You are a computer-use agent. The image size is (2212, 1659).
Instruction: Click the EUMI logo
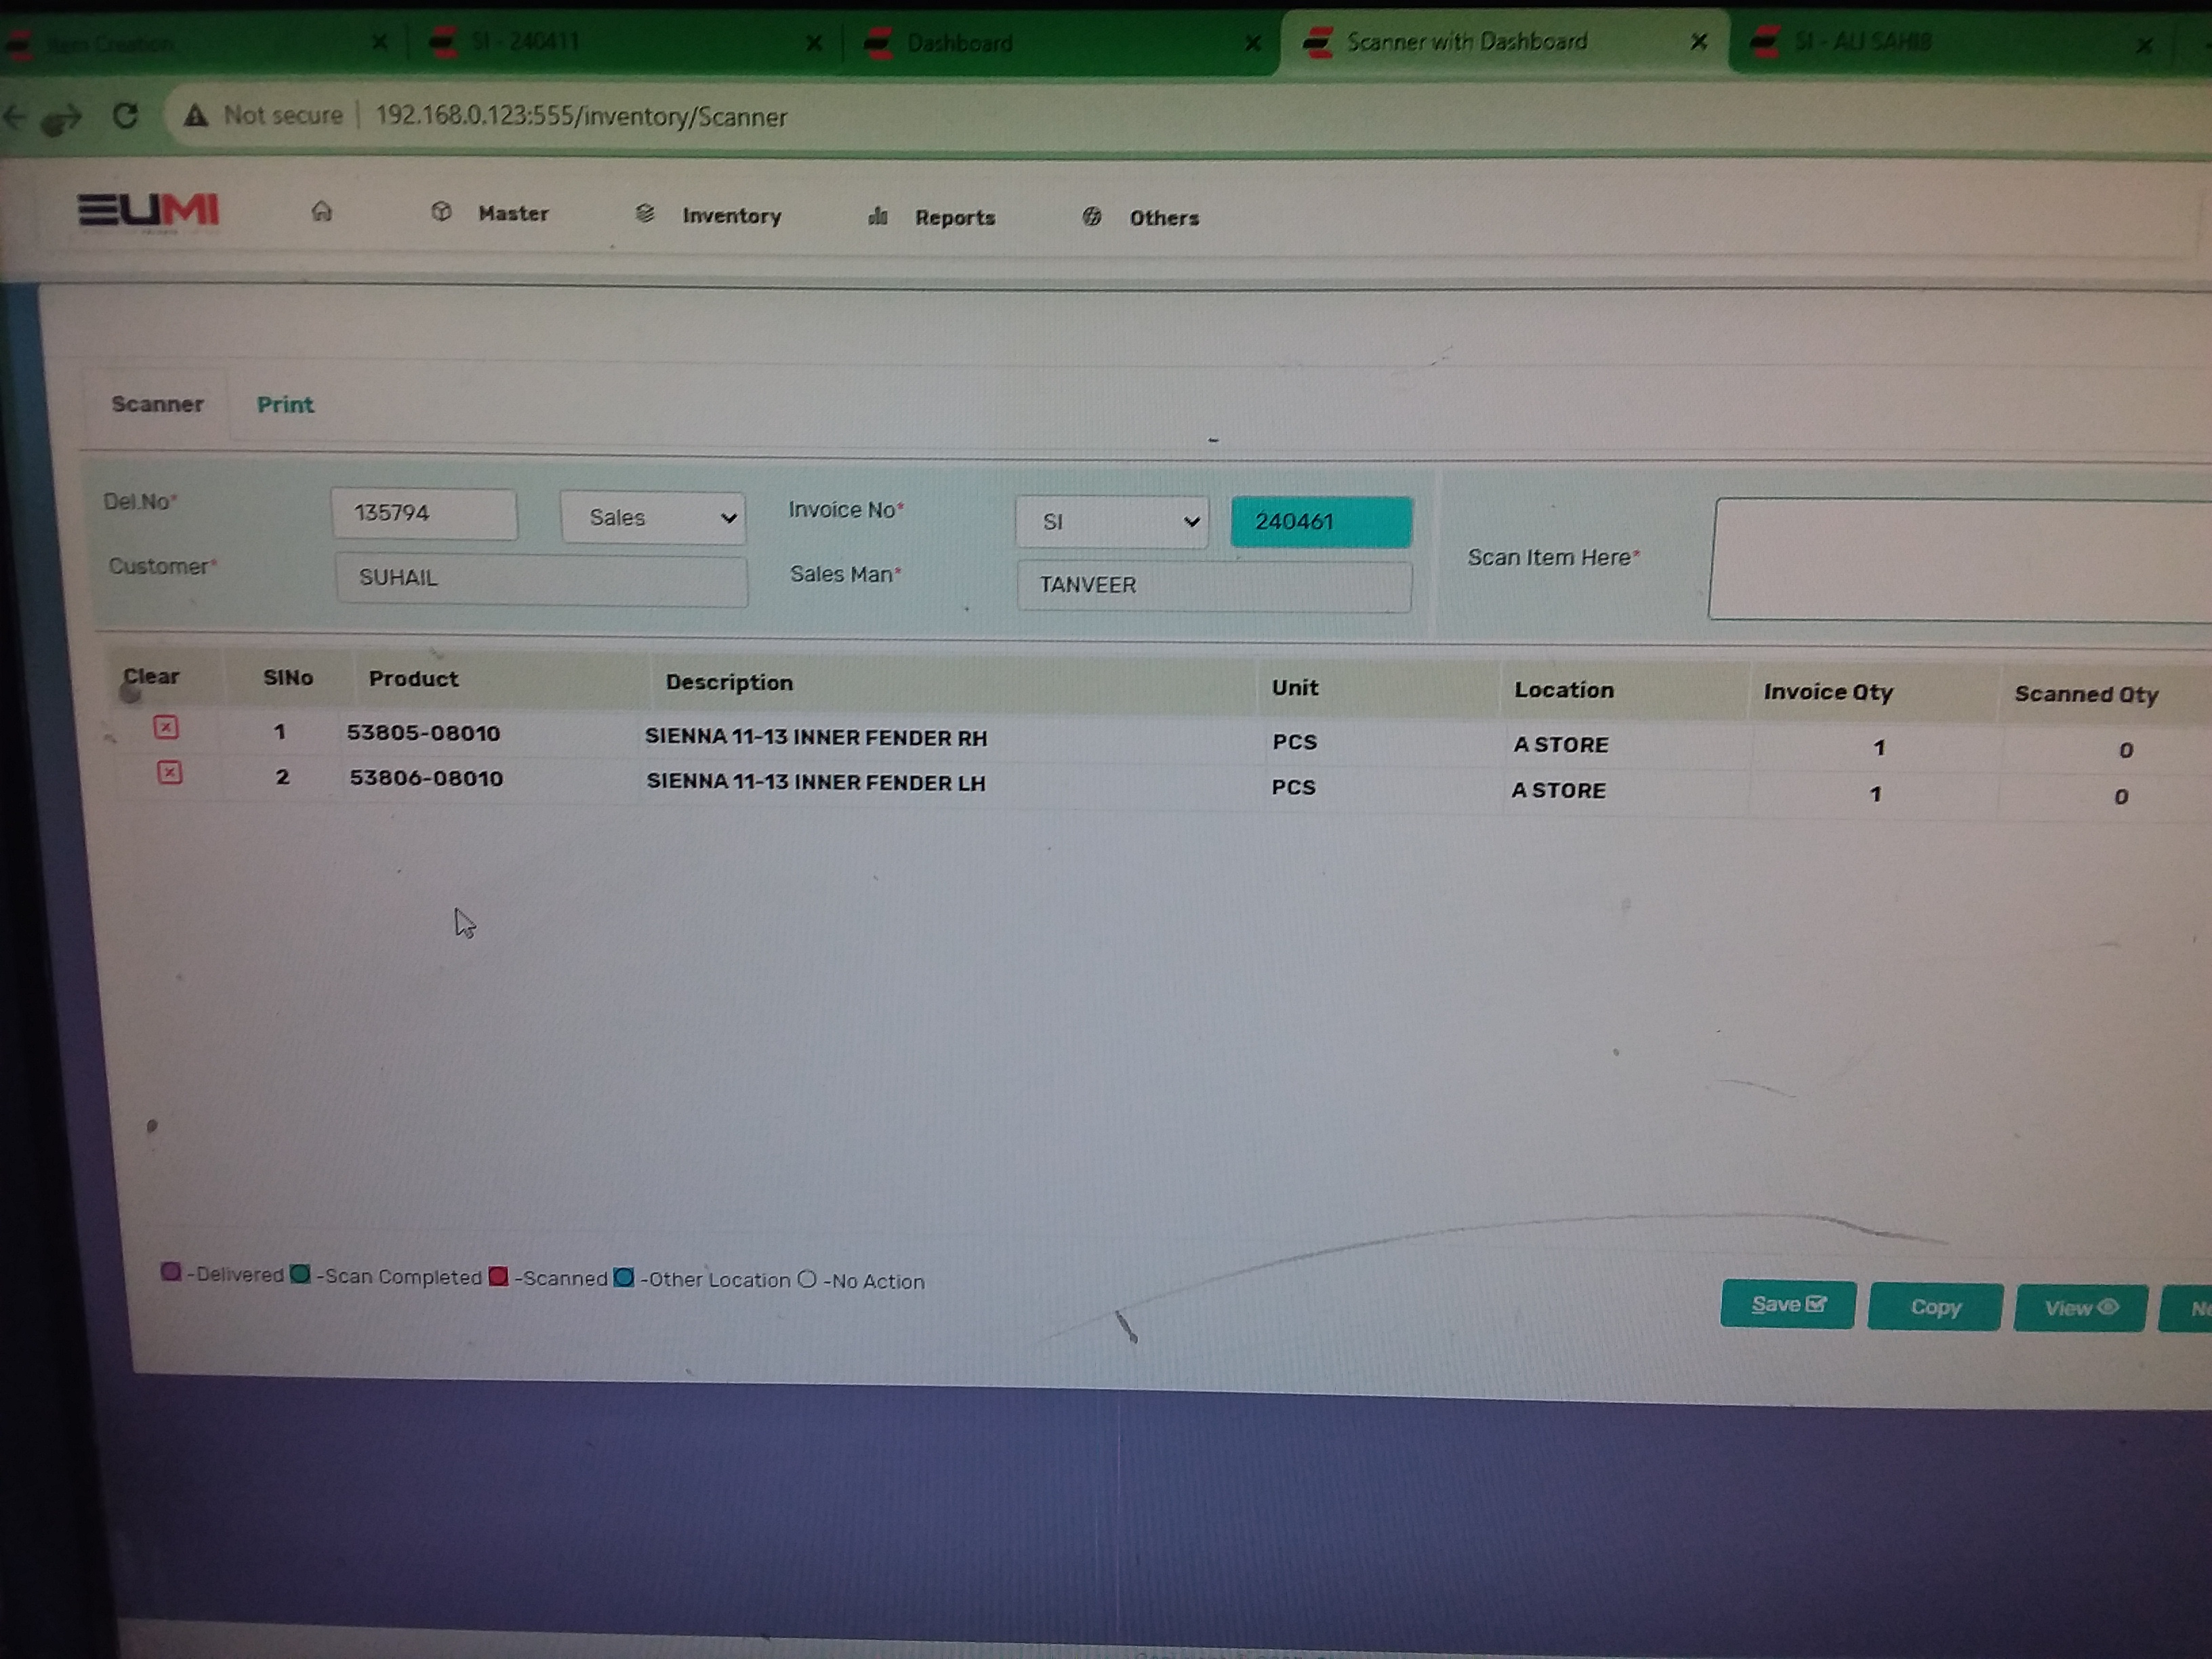click(148, 210)
